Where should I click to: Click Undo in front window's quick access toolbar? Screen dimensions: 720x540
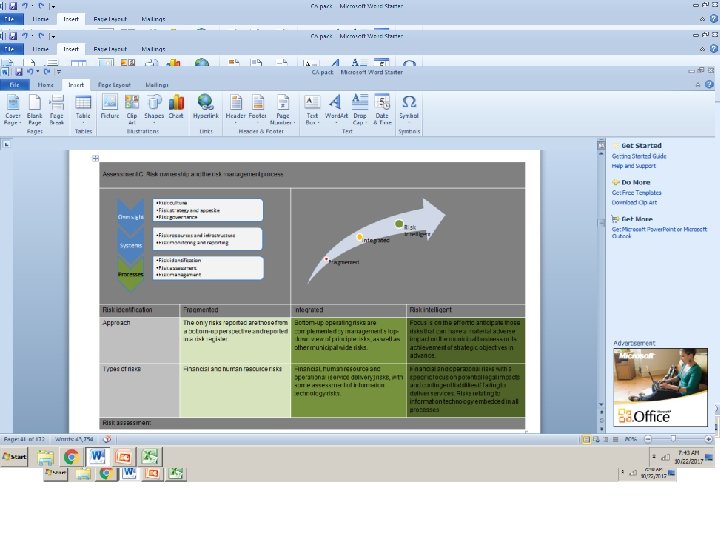pos(30,72)
